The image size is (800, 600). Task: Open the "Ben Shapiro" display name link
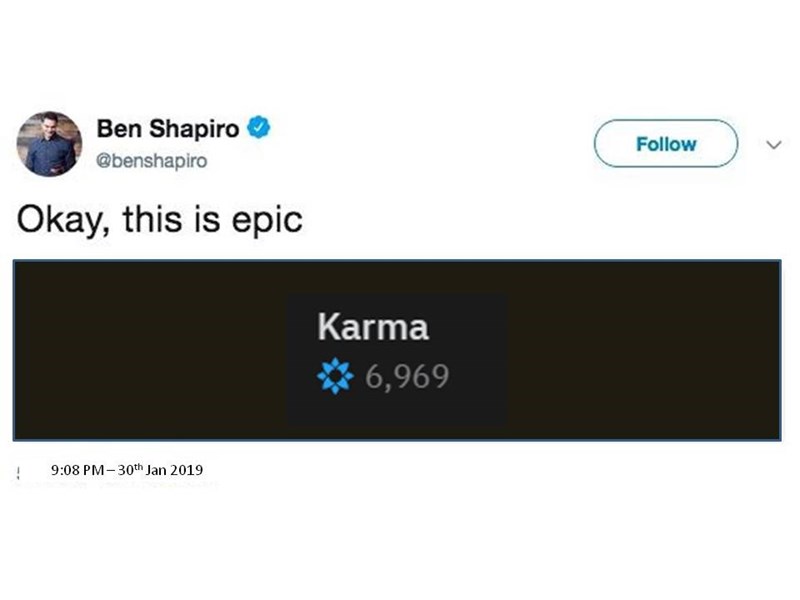[169, 129]
